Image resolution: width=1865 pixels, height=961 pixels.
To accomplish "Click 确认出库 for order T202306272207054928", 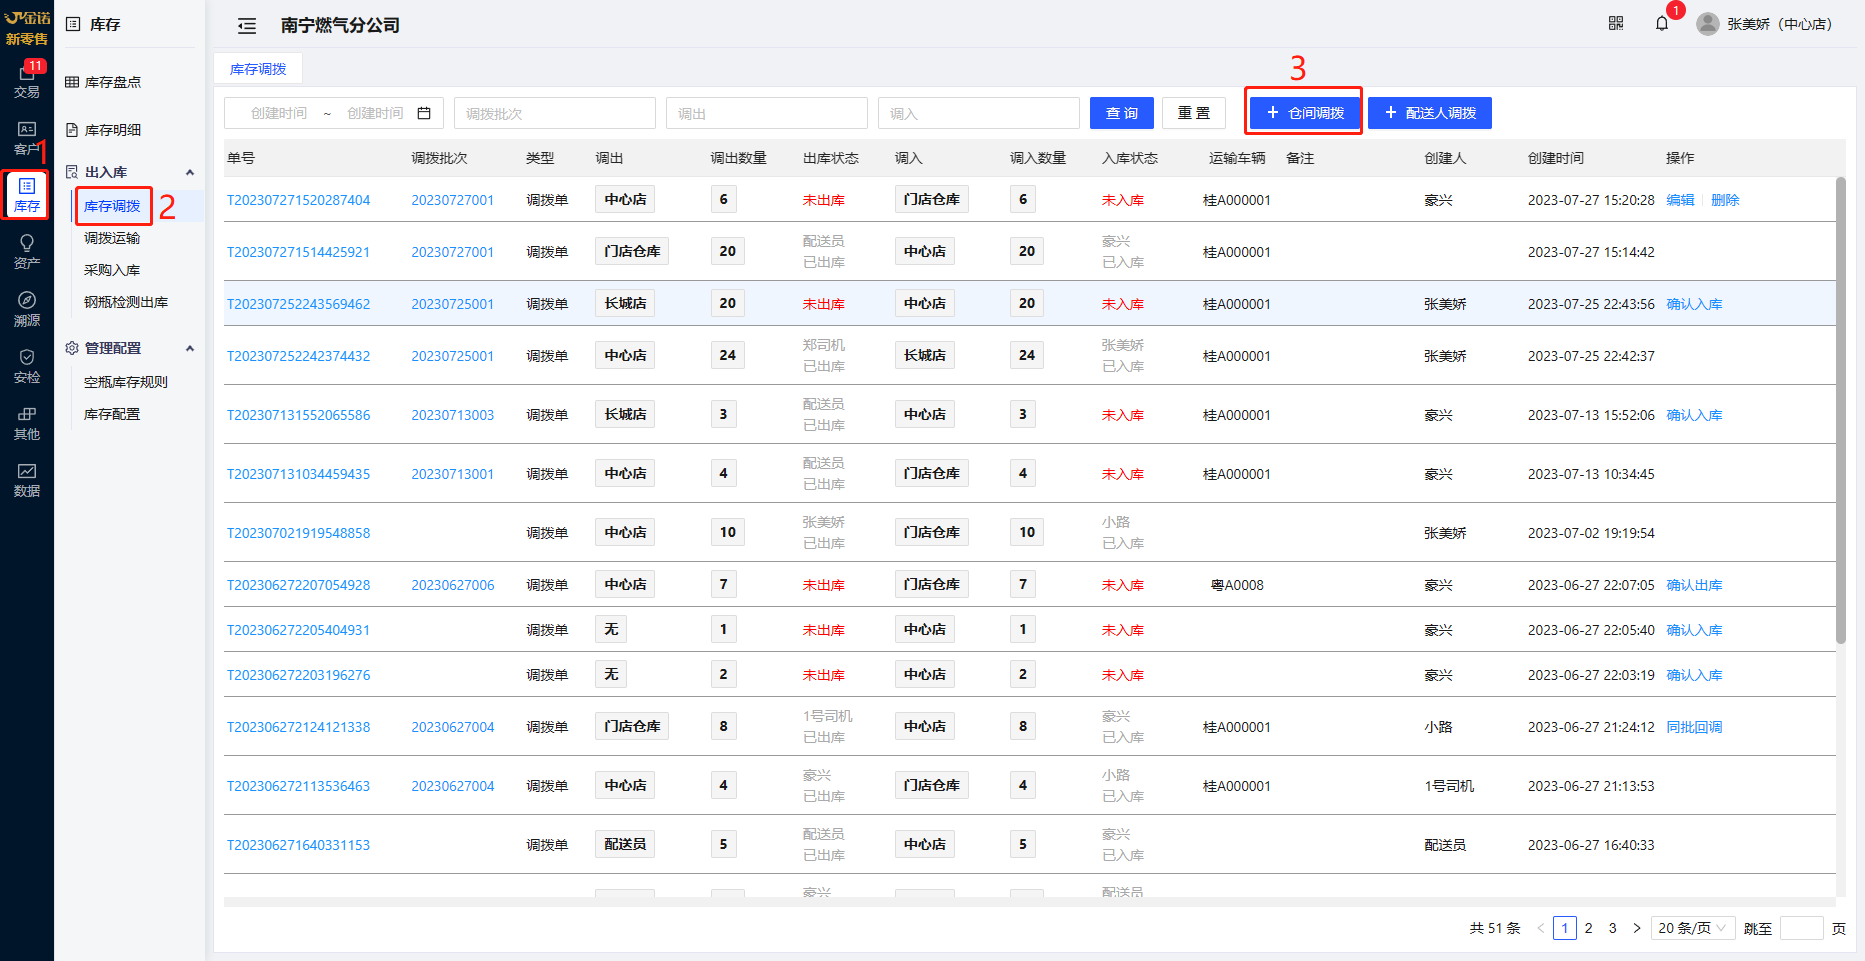I will pos(1694,585).
